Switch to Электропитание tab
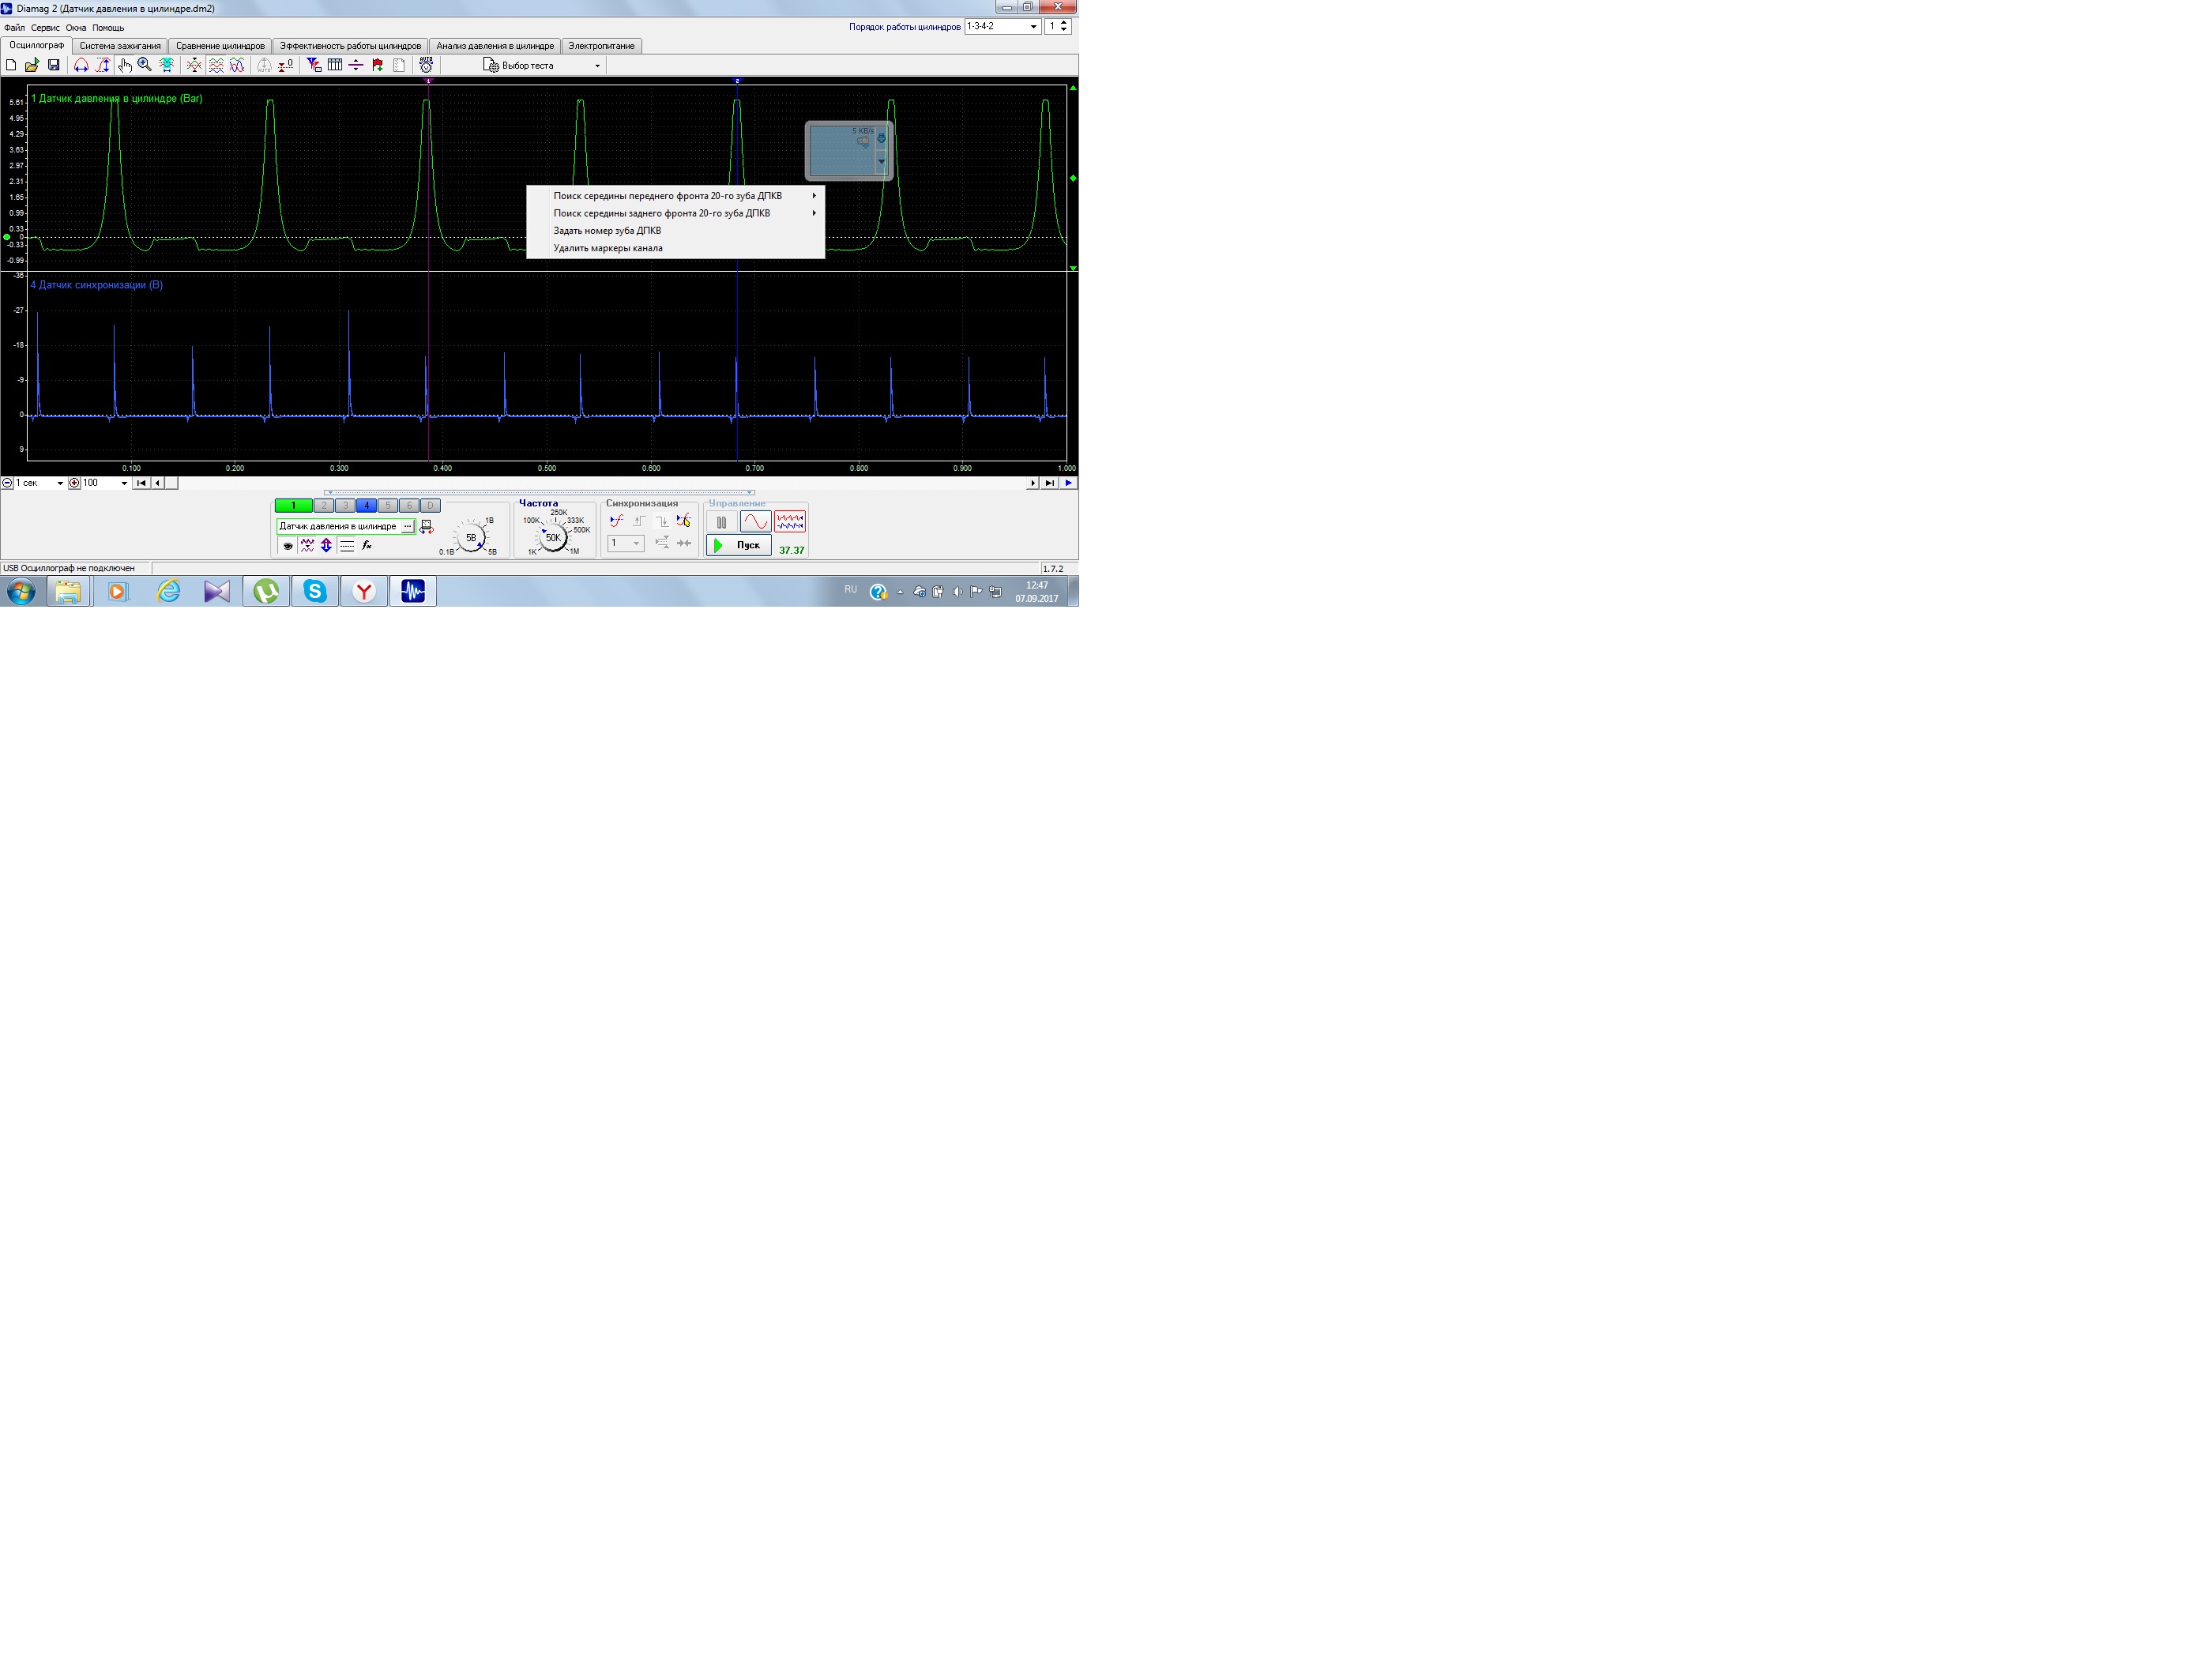The height and width of the screenshot is (1659, 2212). [602, 46]
